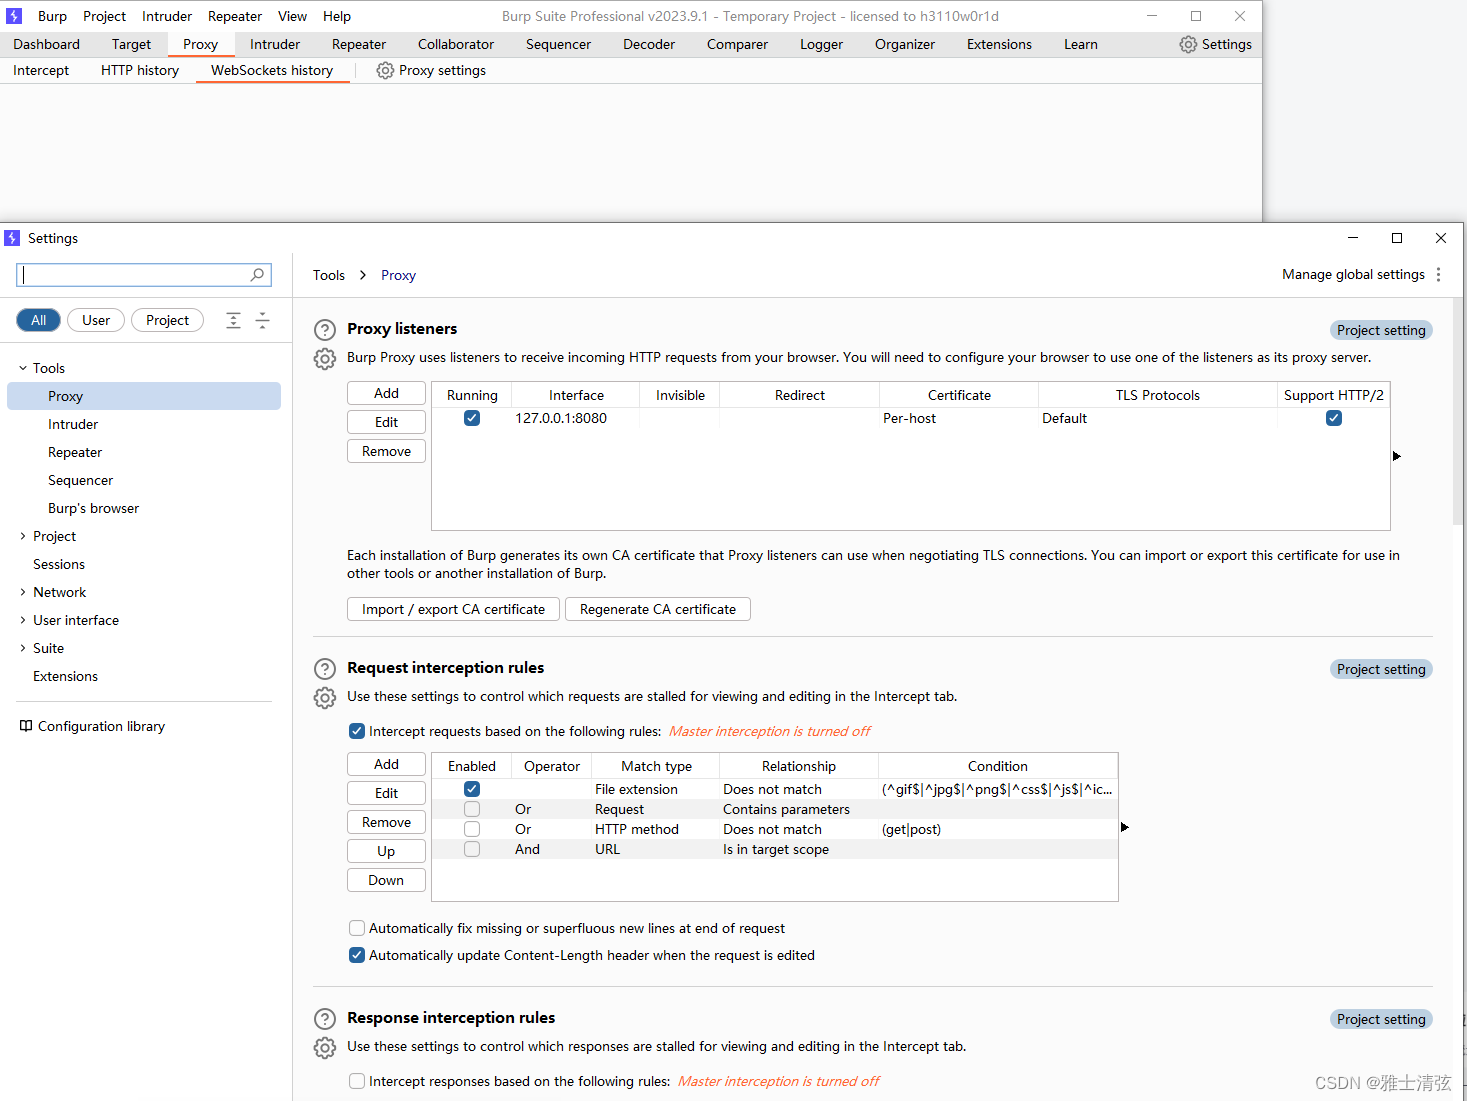
Task: Enable the HTTP method Does not match rule
Action: click(x=472, y=829)
